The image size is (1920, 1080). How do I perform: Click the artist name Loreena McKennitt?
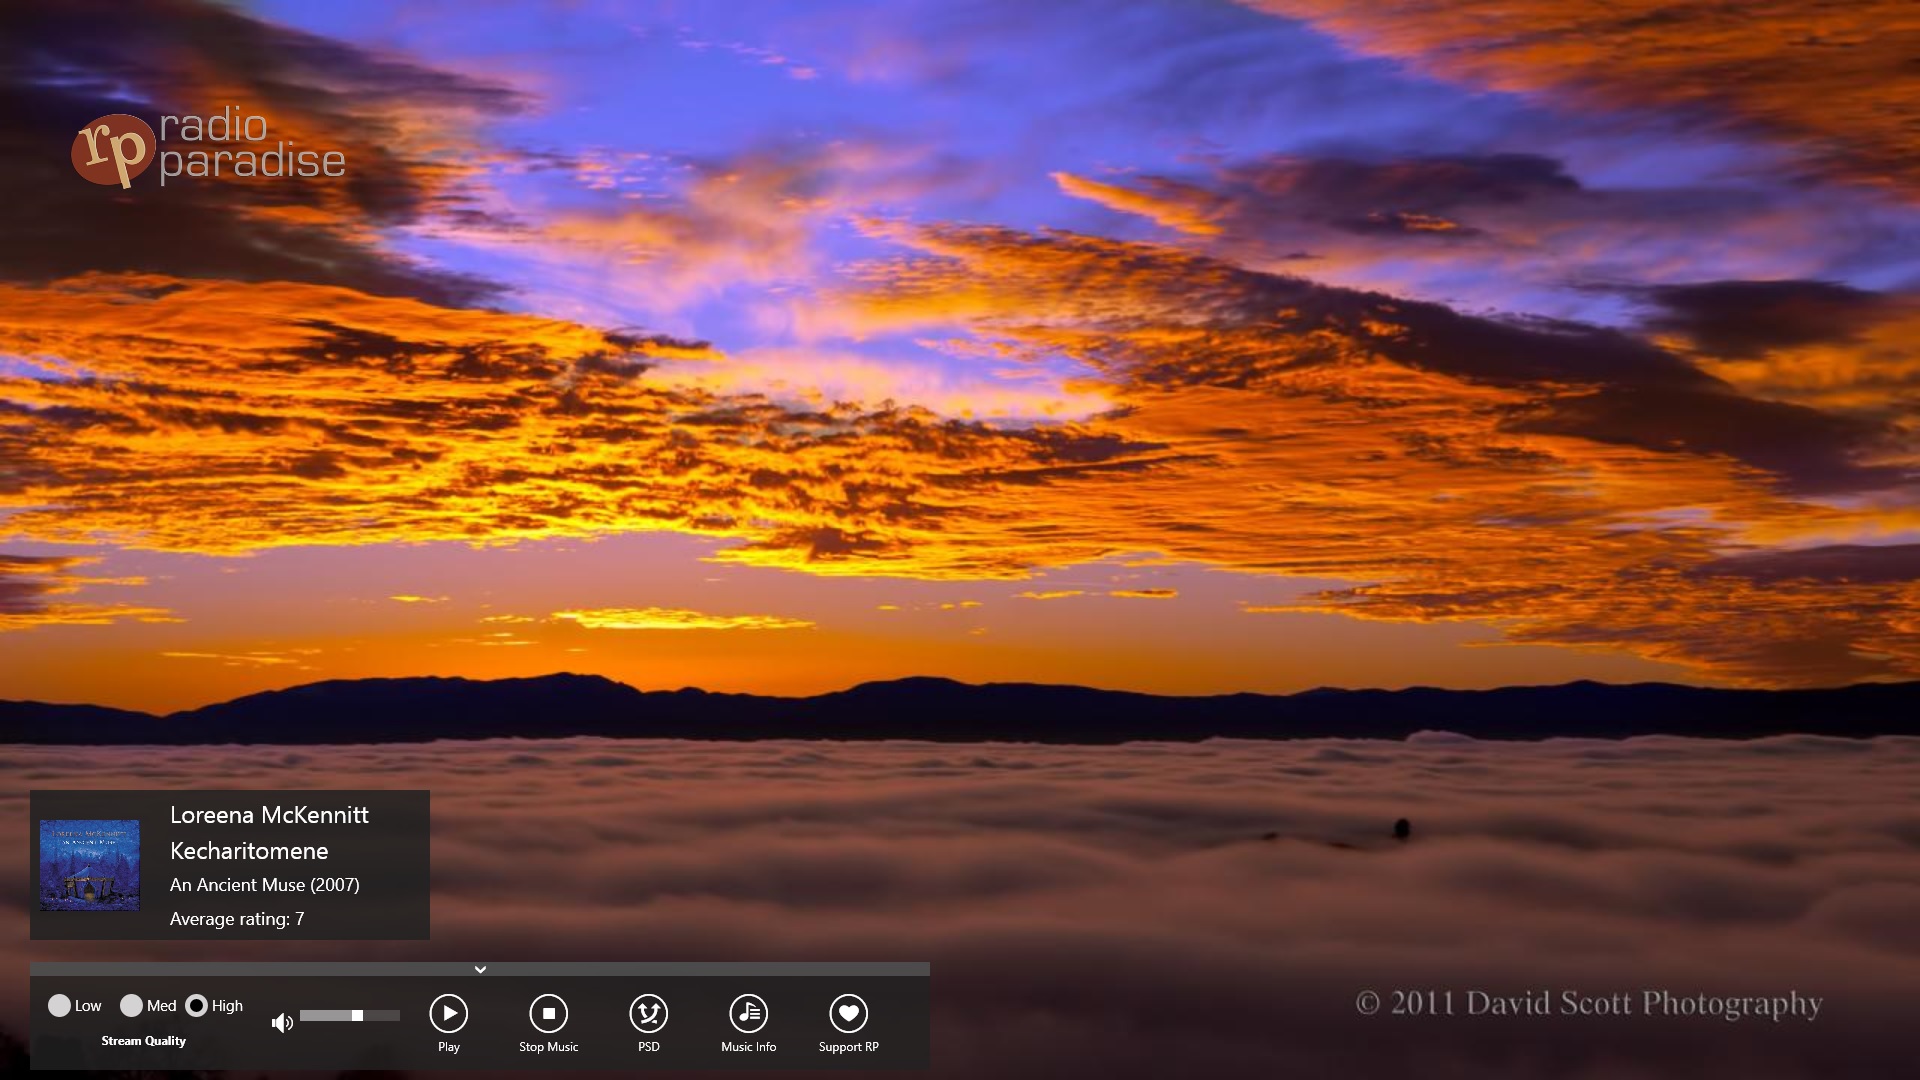pos(268,815)
